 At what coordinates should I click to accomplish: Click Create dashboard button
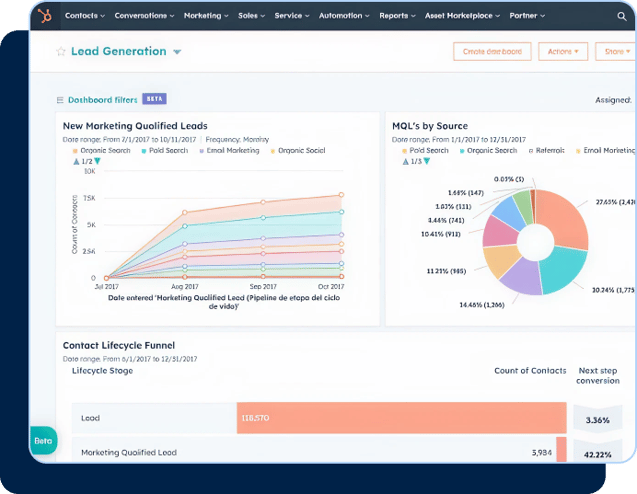[x=492, y=52]
